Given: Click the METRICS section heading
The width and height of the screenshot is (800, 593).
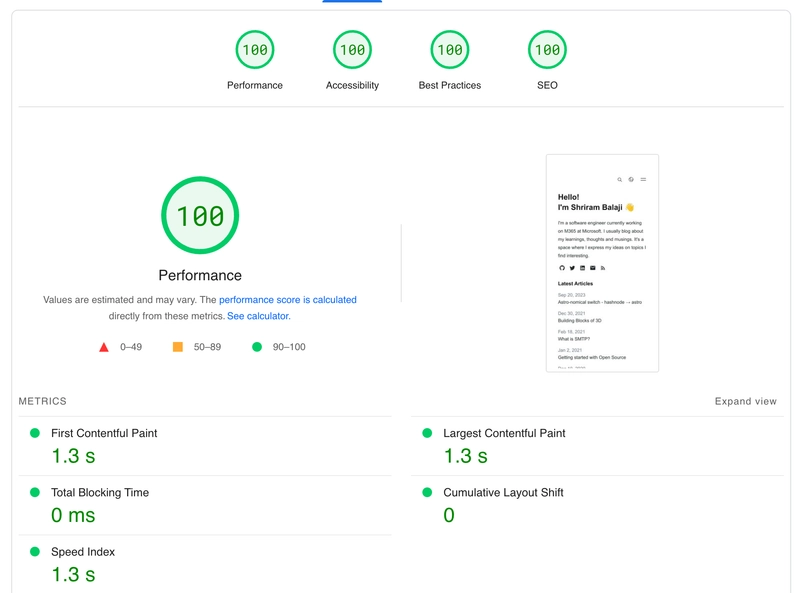Looking at the screenshot, I should [x=42, y=401].
